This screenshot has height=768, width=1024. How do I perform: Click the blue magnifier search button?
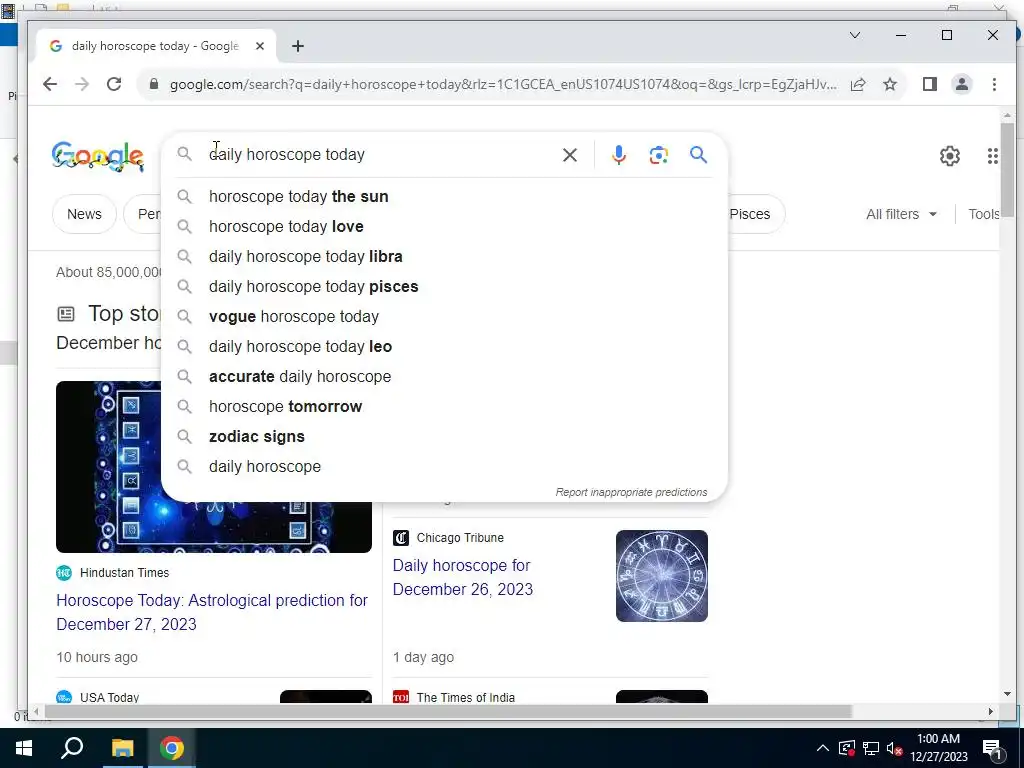click(698, 155)
